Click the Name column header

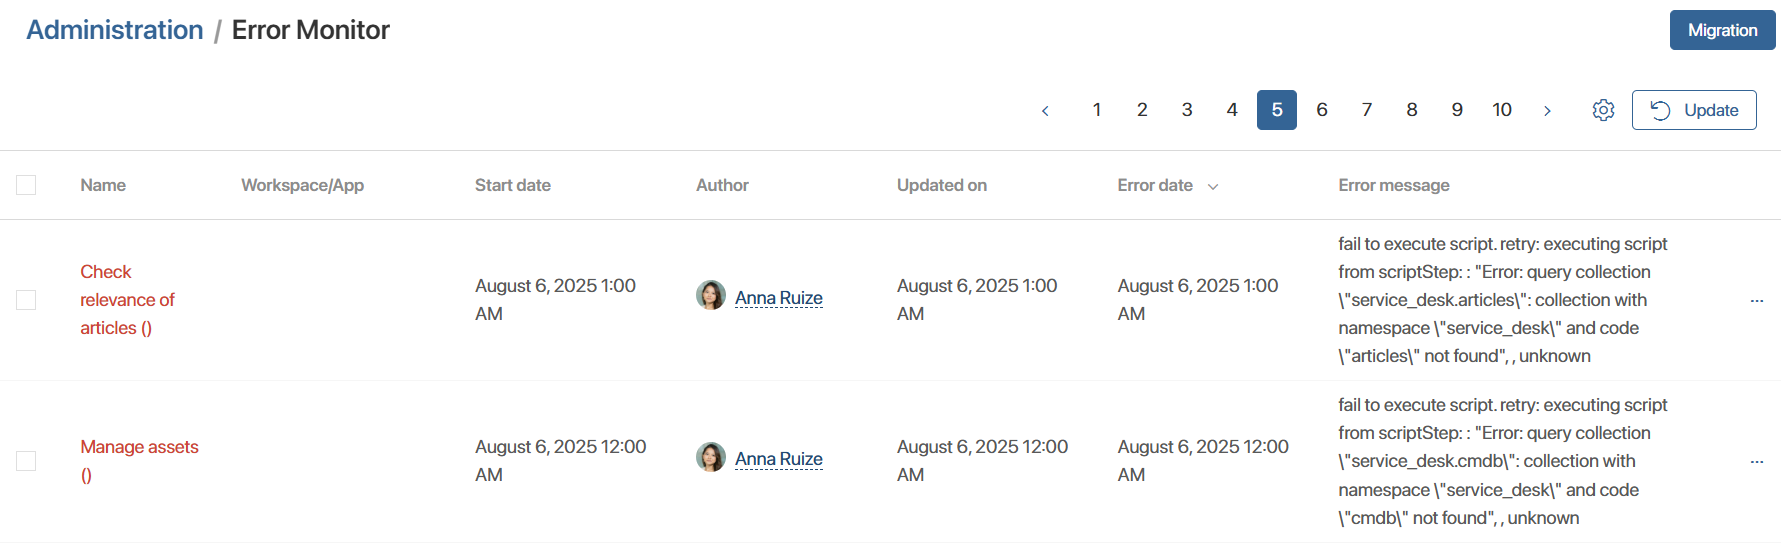tap(103, 185)
